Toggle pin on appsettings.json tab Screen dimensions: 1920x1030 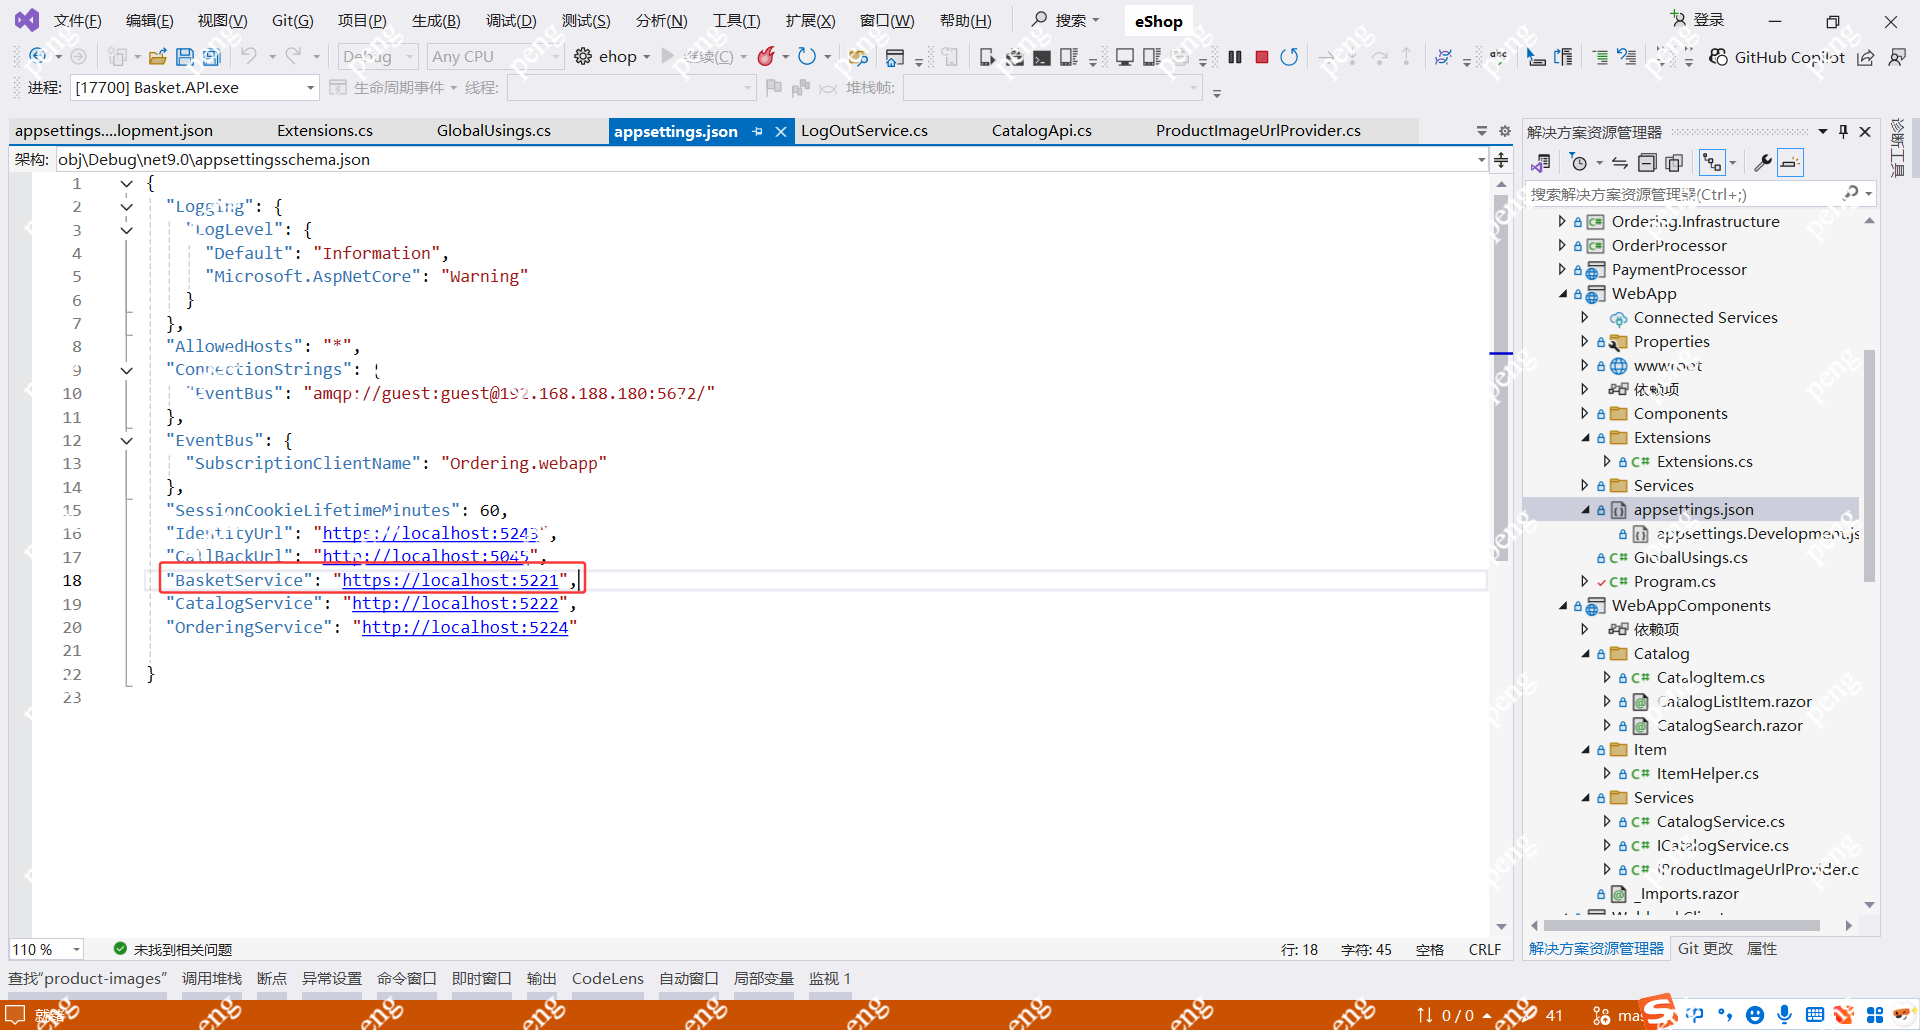coord(758,131)
